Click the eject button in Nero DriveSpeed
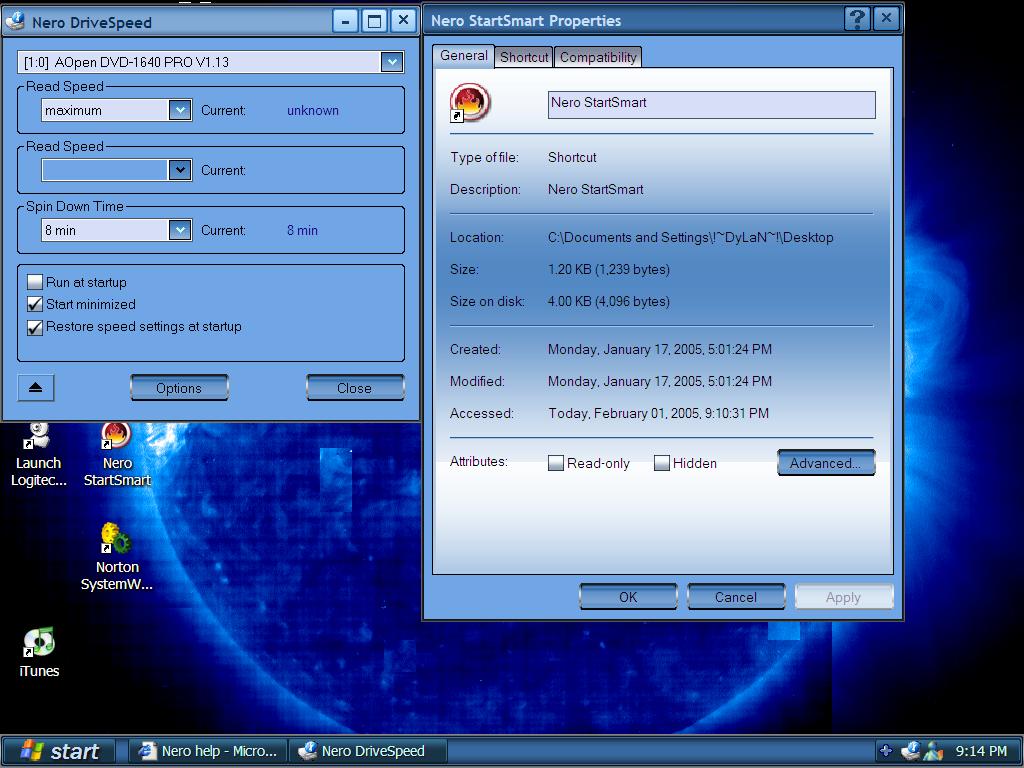The height and width of the screenshot is (768, 1024). click(35, 388)
